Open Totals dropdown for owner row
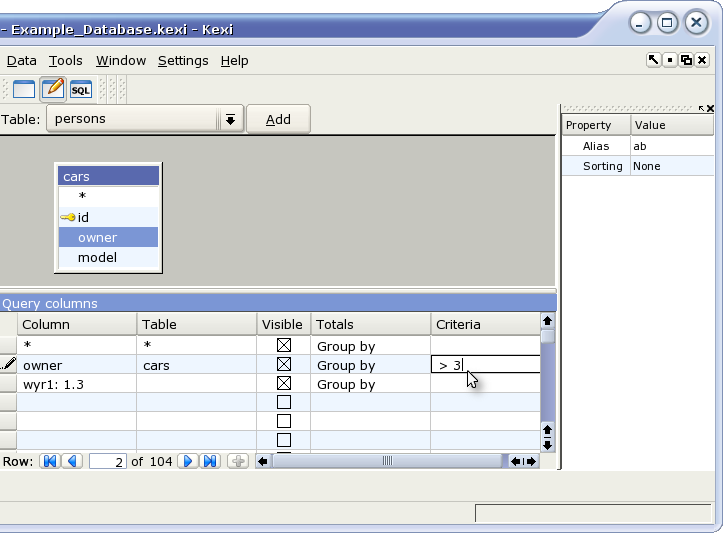This screenshot has height=533, width=723. tap(370, 365)
